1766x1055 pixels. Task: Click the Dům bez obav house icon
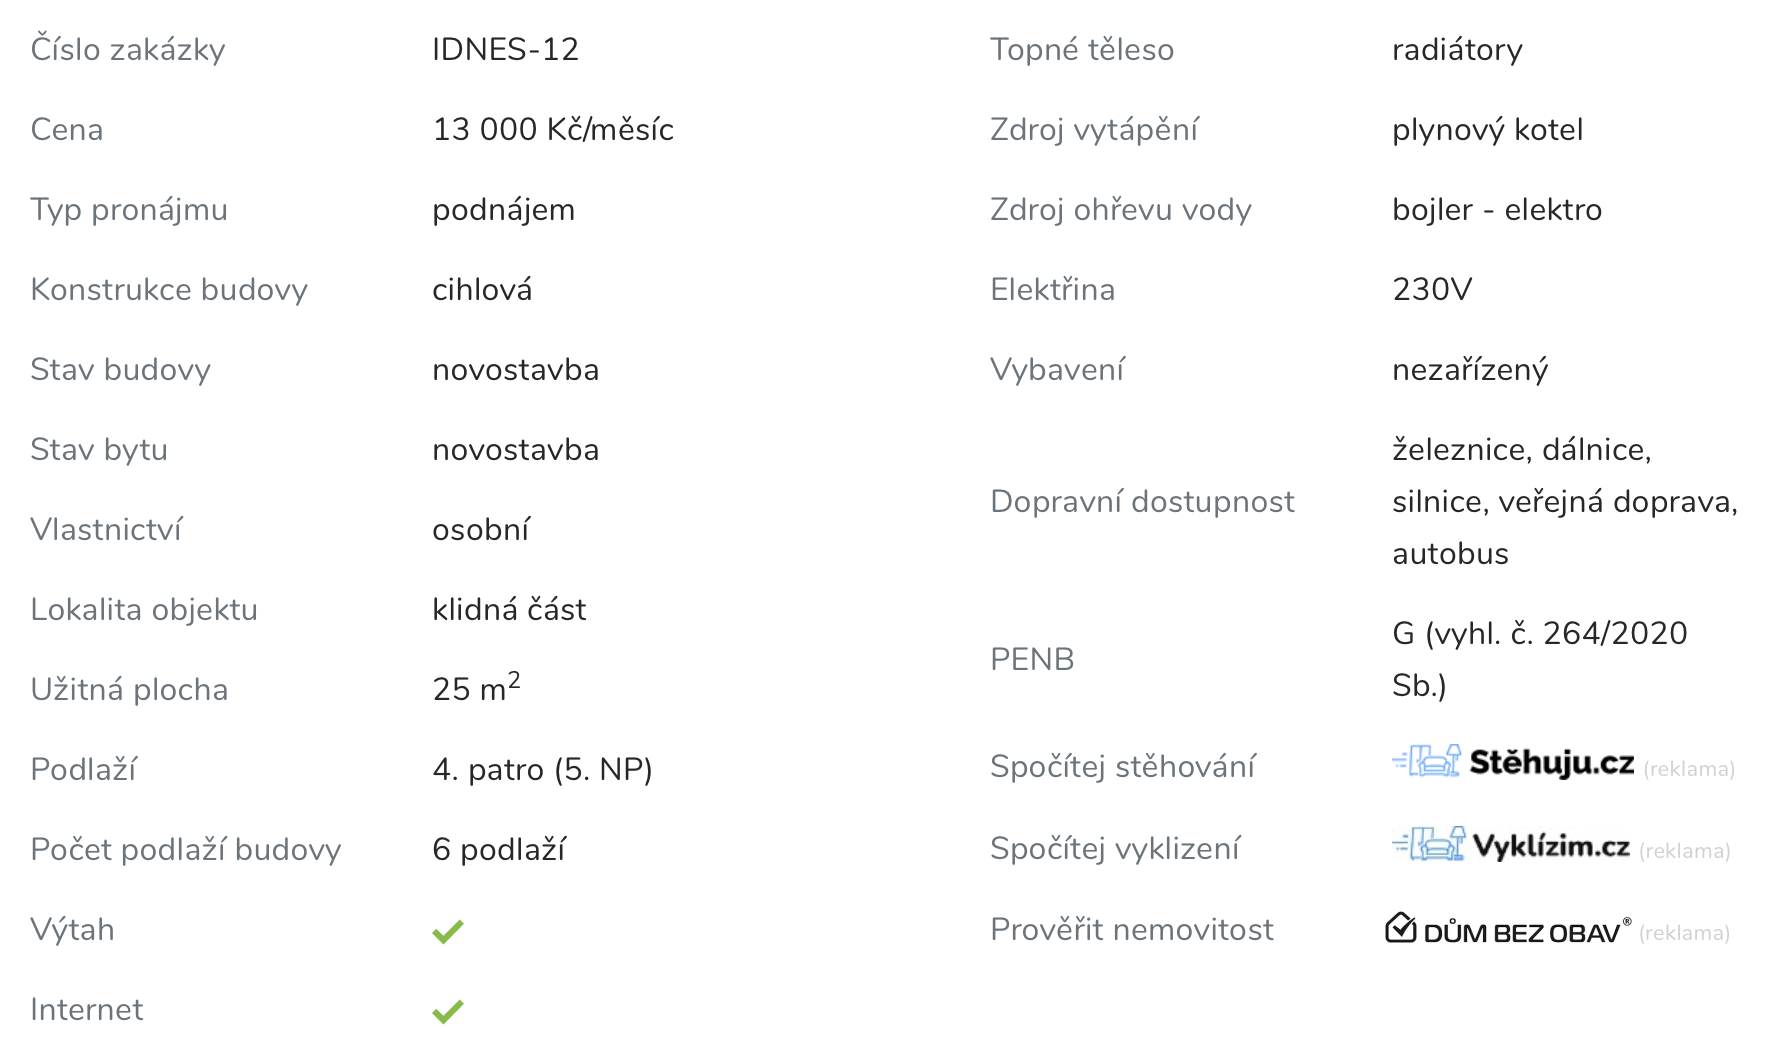1401,929
